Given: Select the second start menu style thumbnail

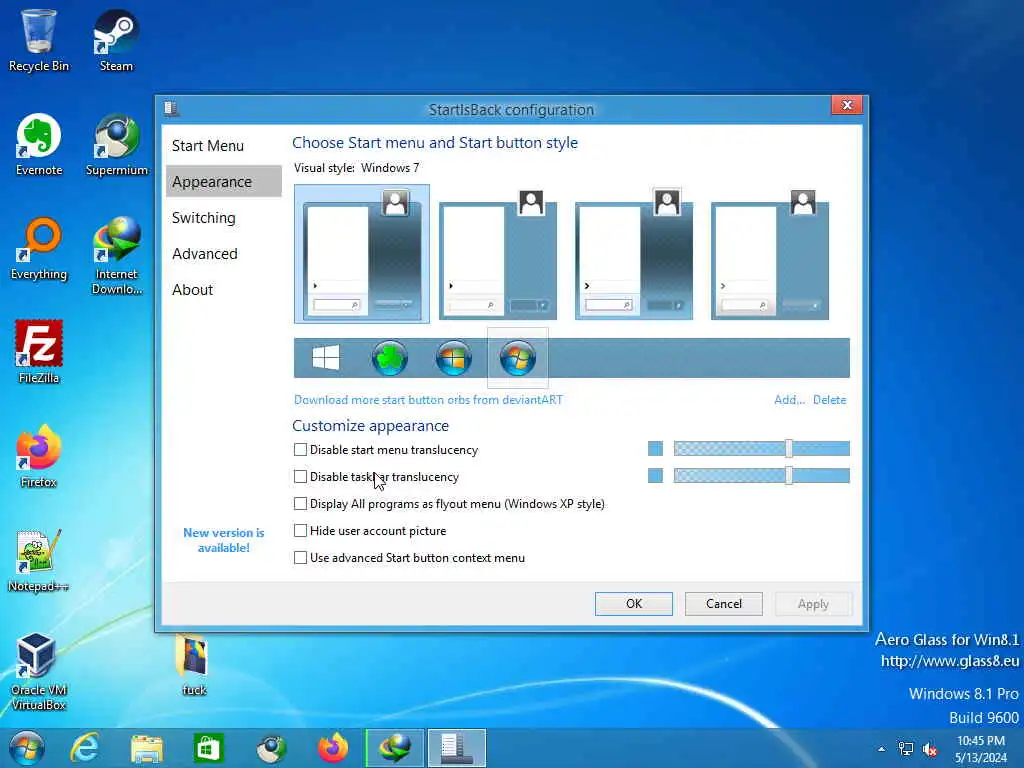Looking at the screenshot, I should 498,253.
